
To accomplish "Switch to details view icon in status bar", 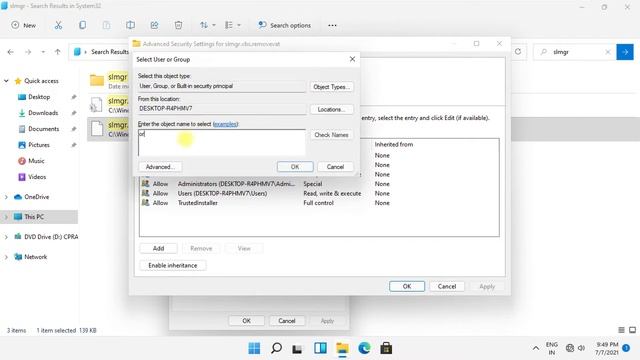I will [621, 330].
